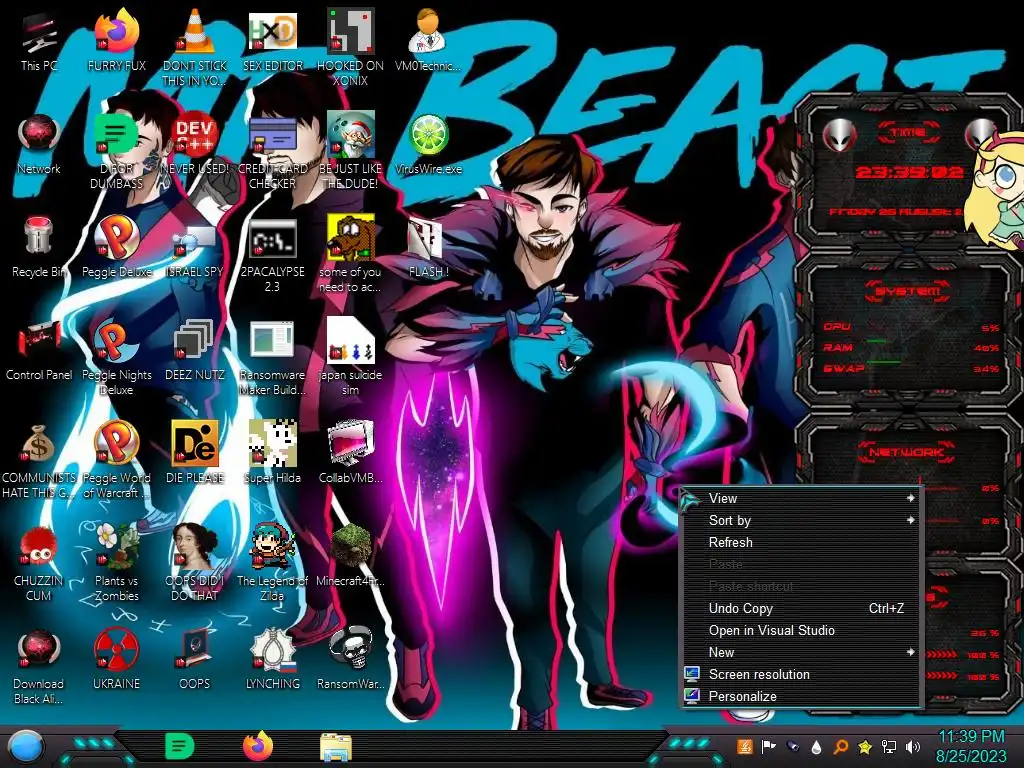The image size is (1024, 768).
Task: Expand the View submenu arrow
Action: (910, 498)
